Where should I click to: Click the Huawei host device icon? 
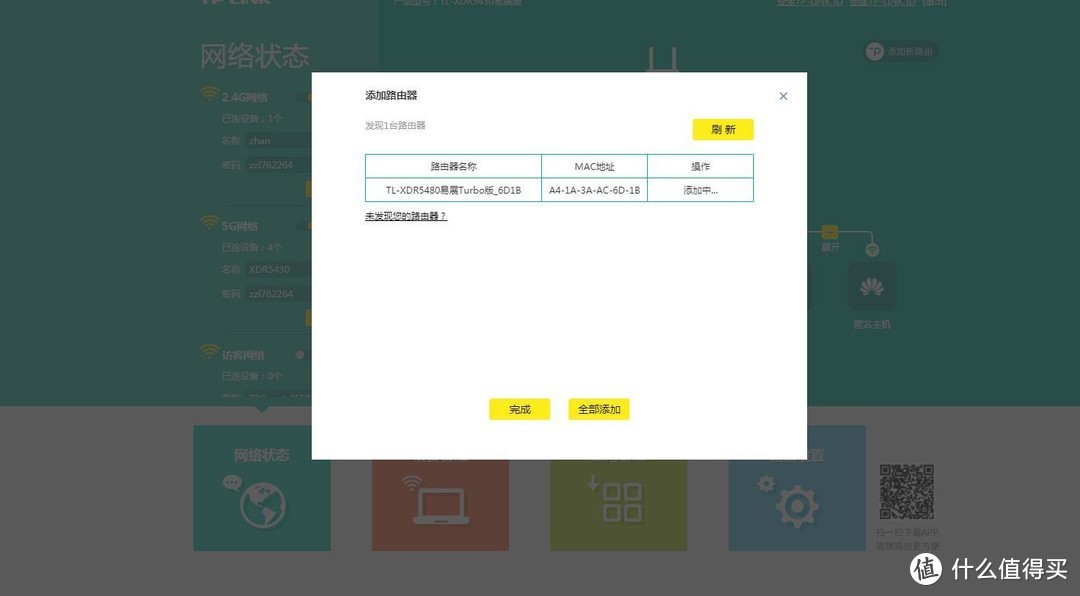[x=871, y=286]
